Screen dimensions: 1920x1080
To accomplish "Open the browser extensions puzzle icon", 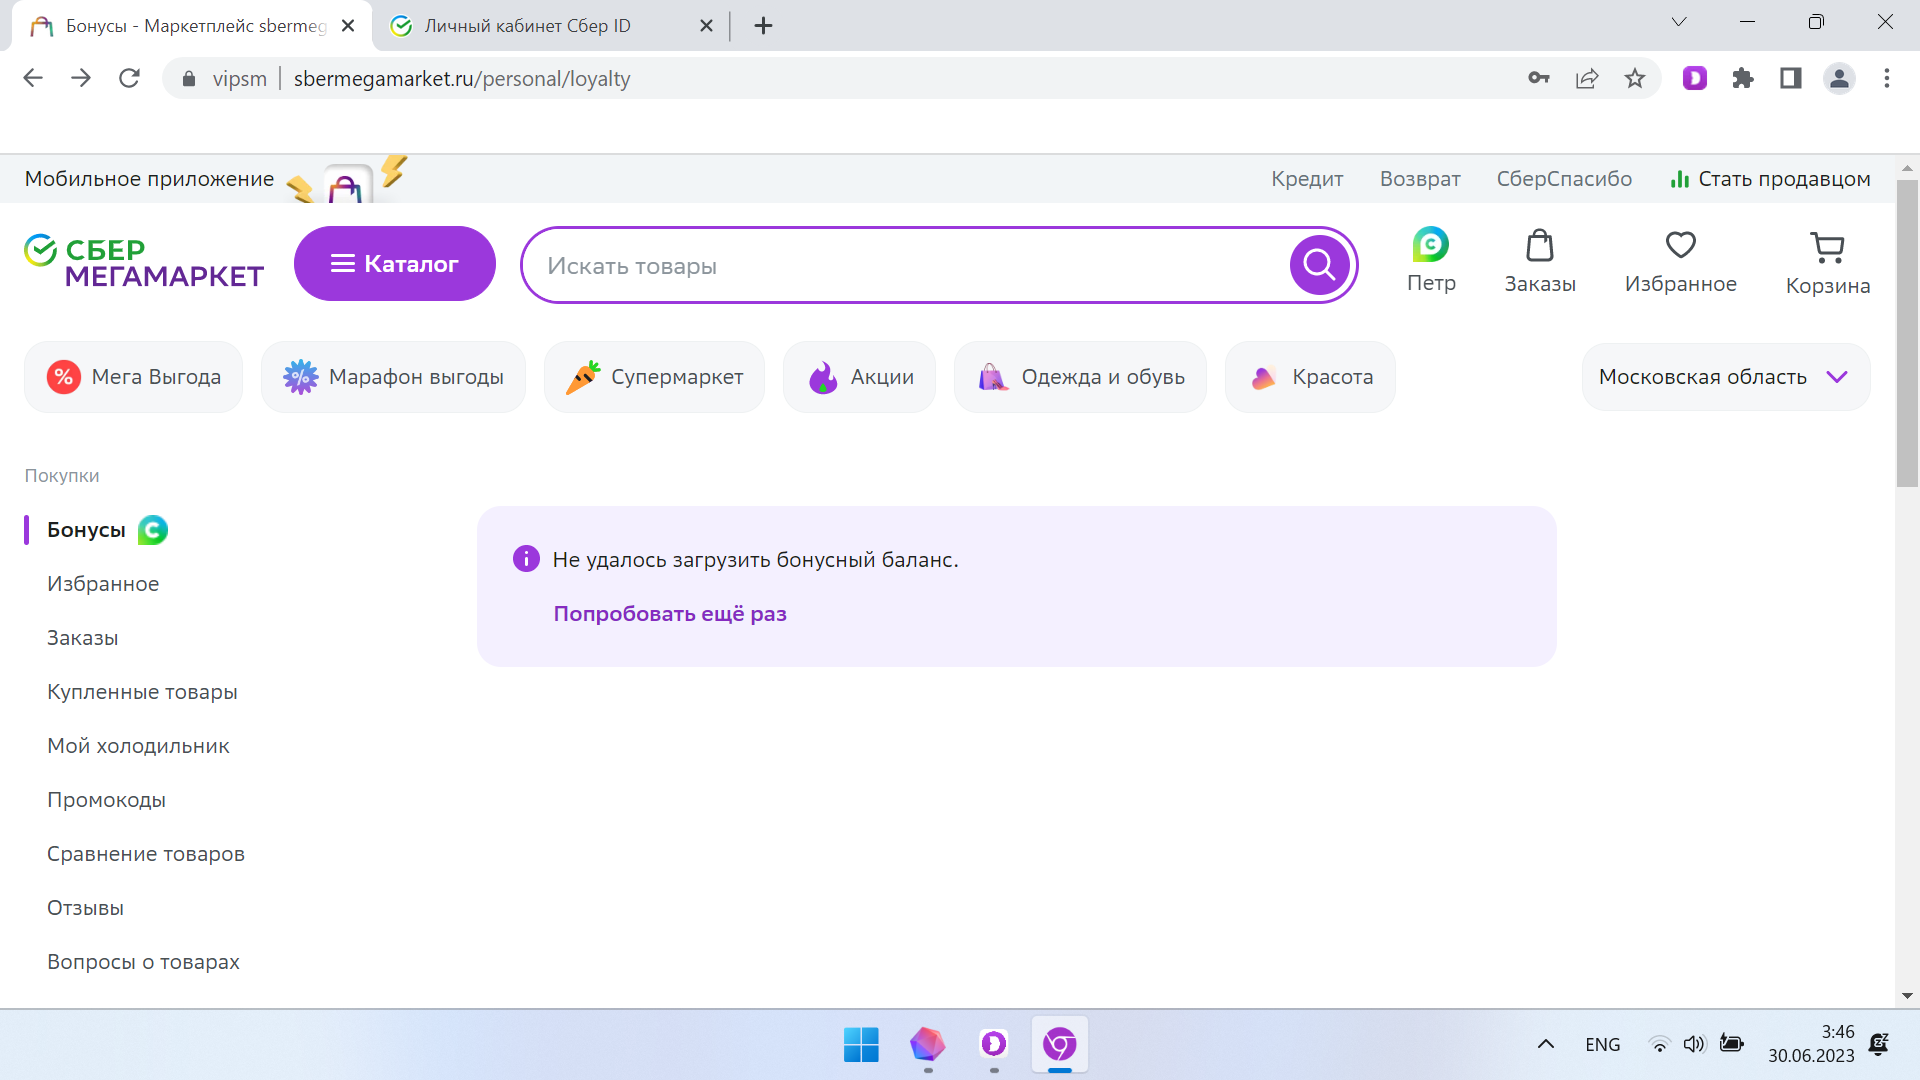I will click(1743, 78).
